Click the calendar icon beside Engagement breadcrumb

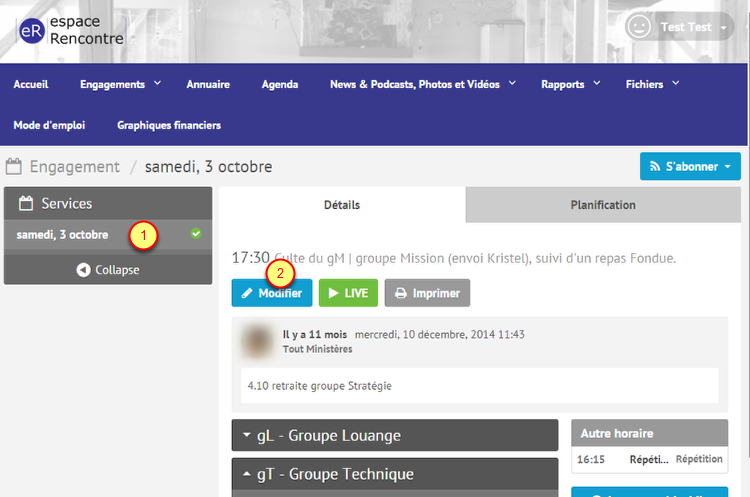pyautogui.click(x=13, y=166)
